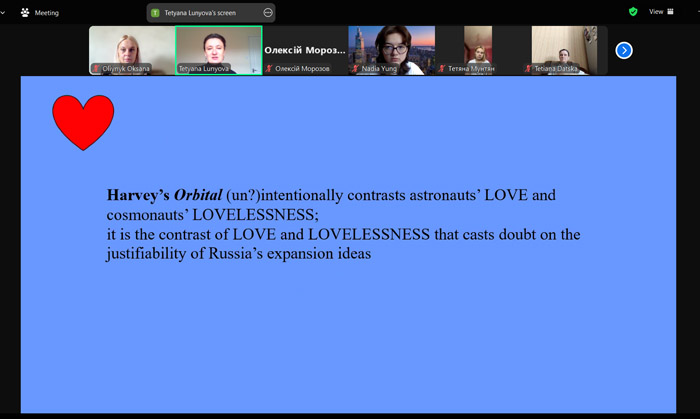Open the View layout menu
Screen dimensions: 700x419
tap(662, 12)
